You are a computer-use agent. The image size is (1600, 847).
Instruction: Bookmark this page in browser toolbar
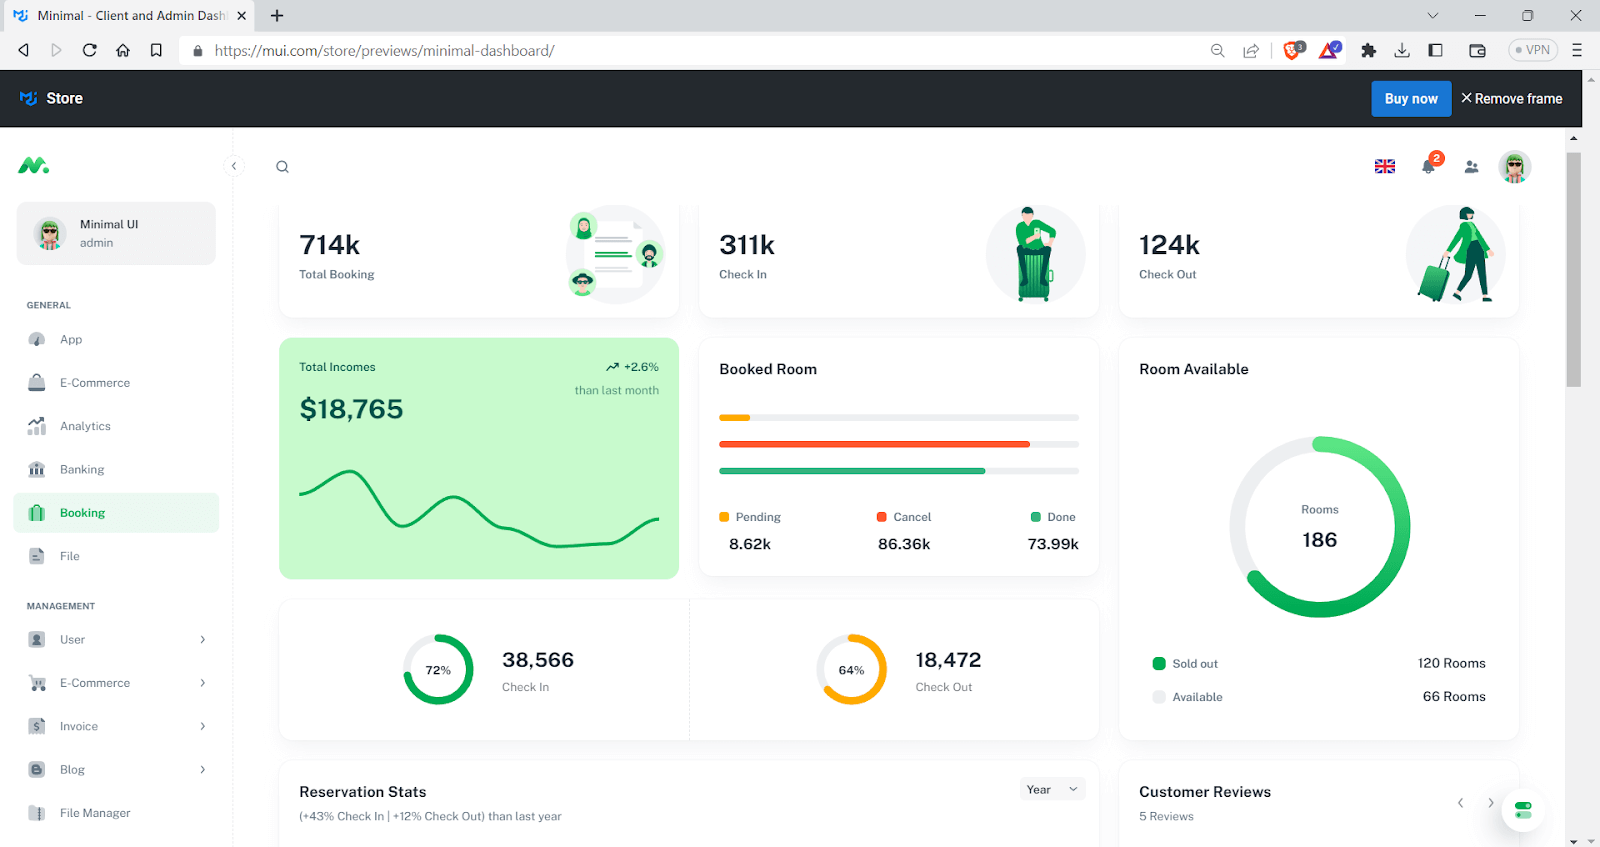click(x=156, y=50)
